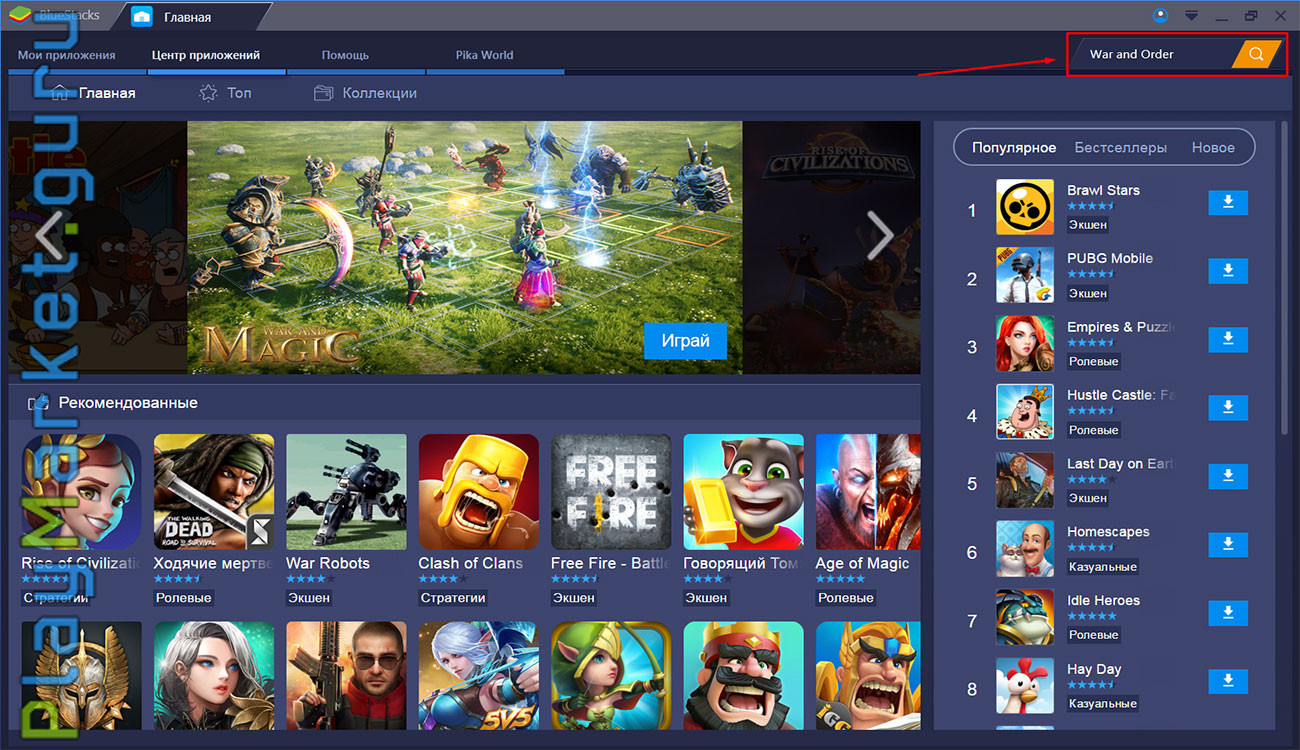Open the Brawl Stars app icon in Popular
The image size is (1300, 750).
pos(1025,207)
